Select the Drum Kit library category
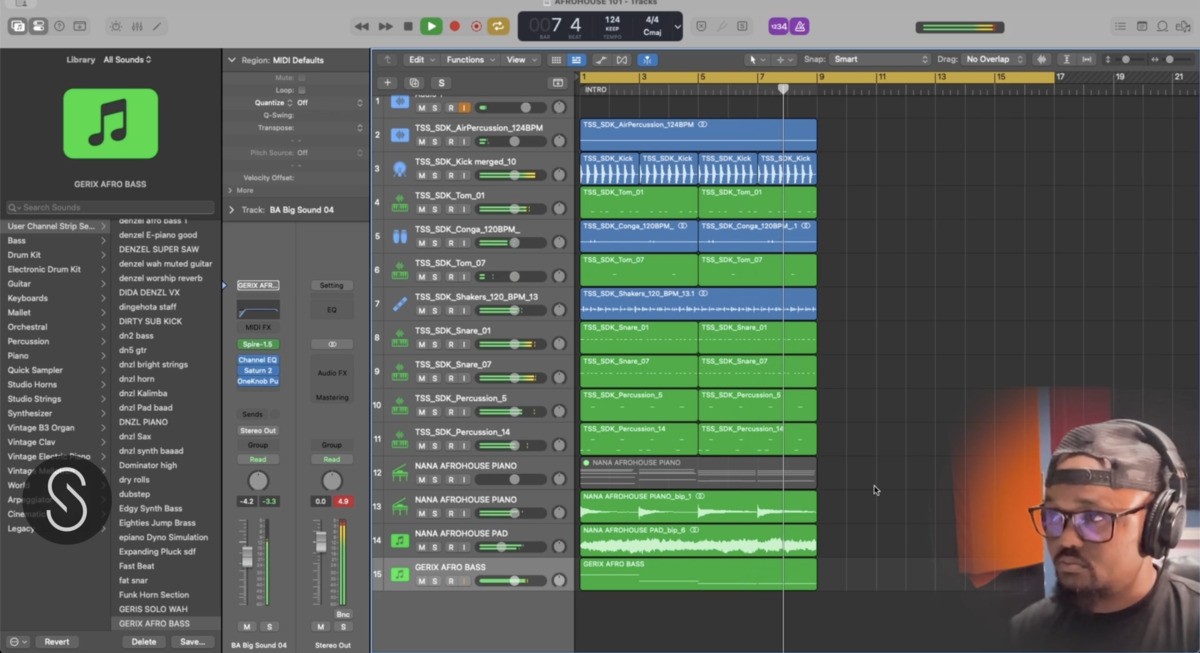1200x653 pixels. coord(53,255)
